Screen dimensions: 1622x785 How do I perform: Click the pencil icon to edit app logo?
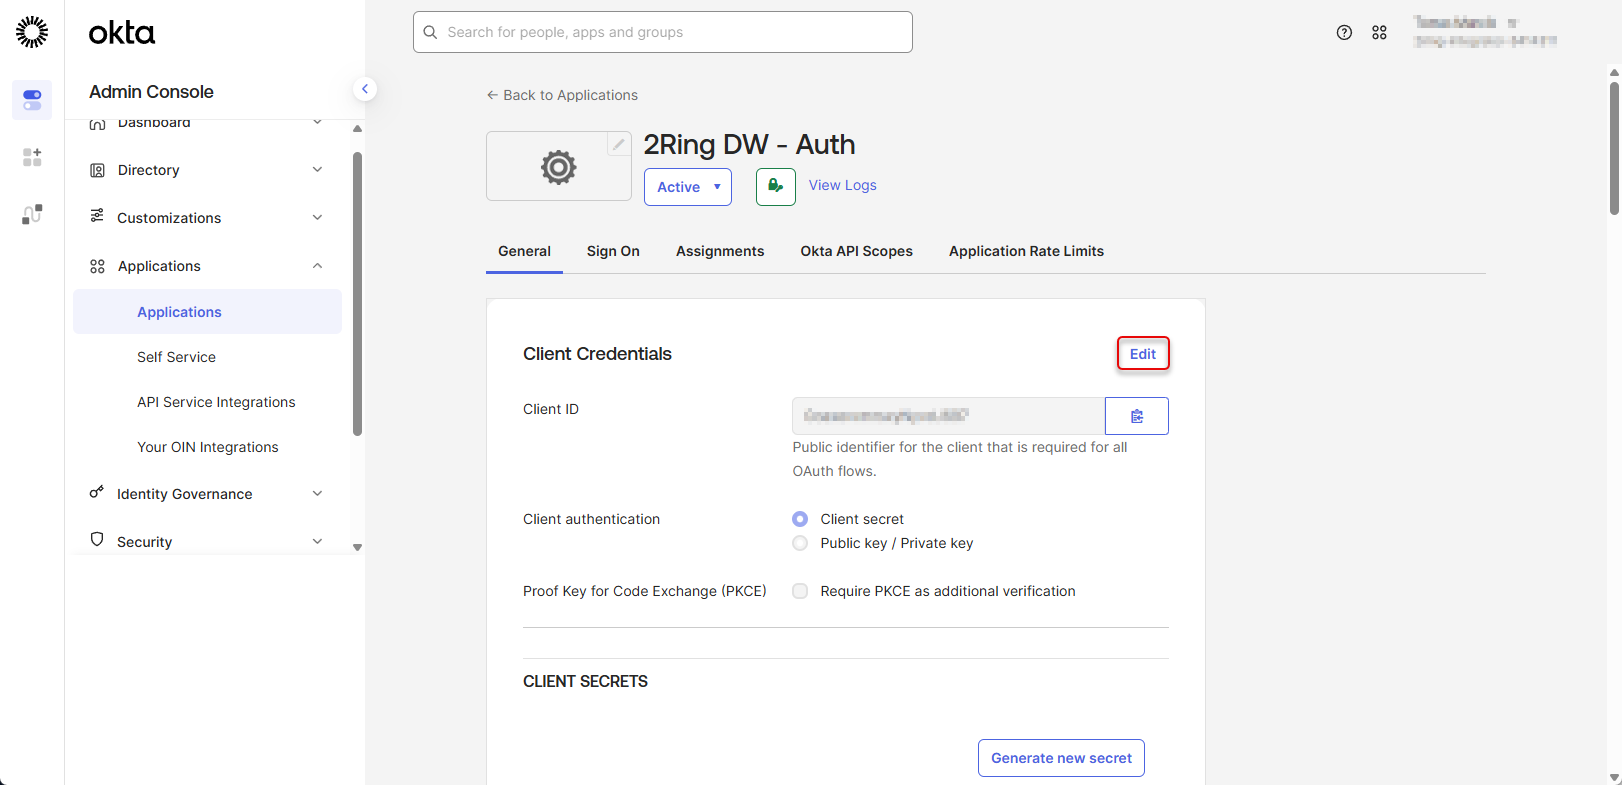[619, 145]
